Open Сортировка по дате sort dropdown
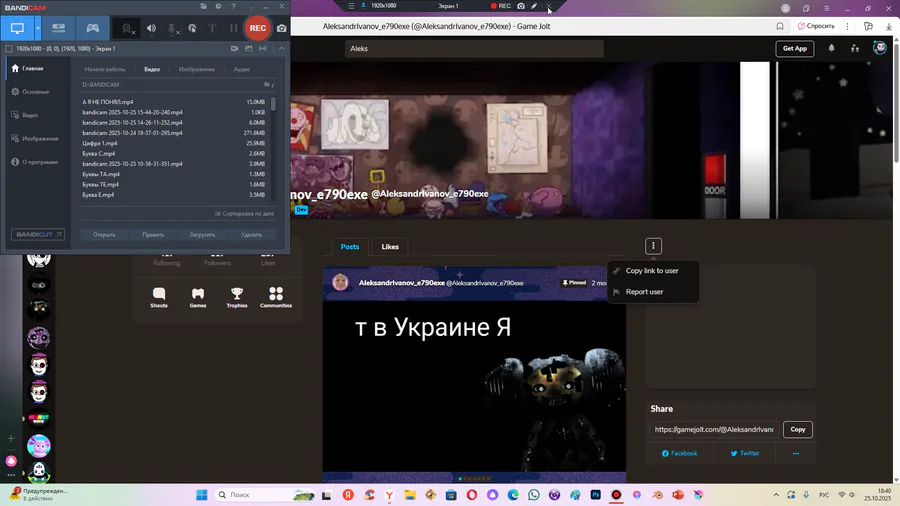Viewport: 900px width, 506px height. pos(245,214)
